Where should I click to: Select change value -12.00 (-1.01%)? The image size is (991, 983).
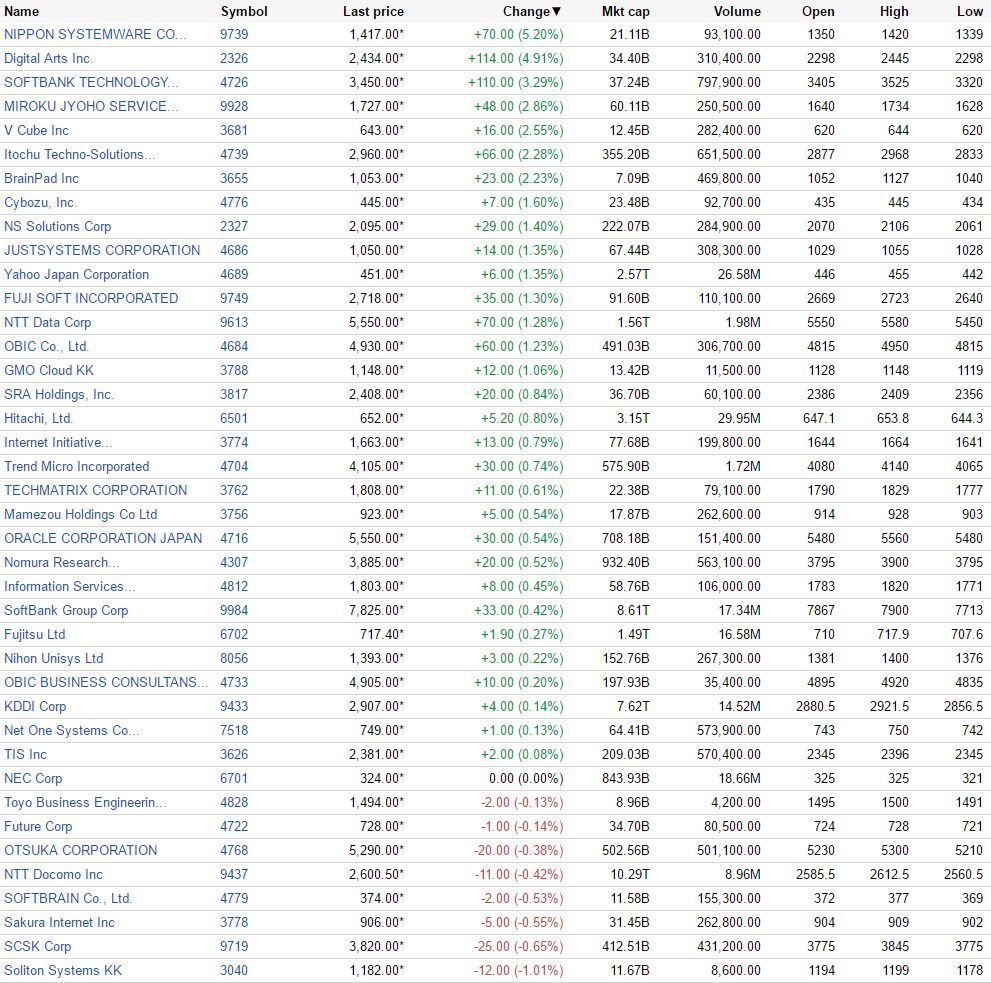point(519,971)
